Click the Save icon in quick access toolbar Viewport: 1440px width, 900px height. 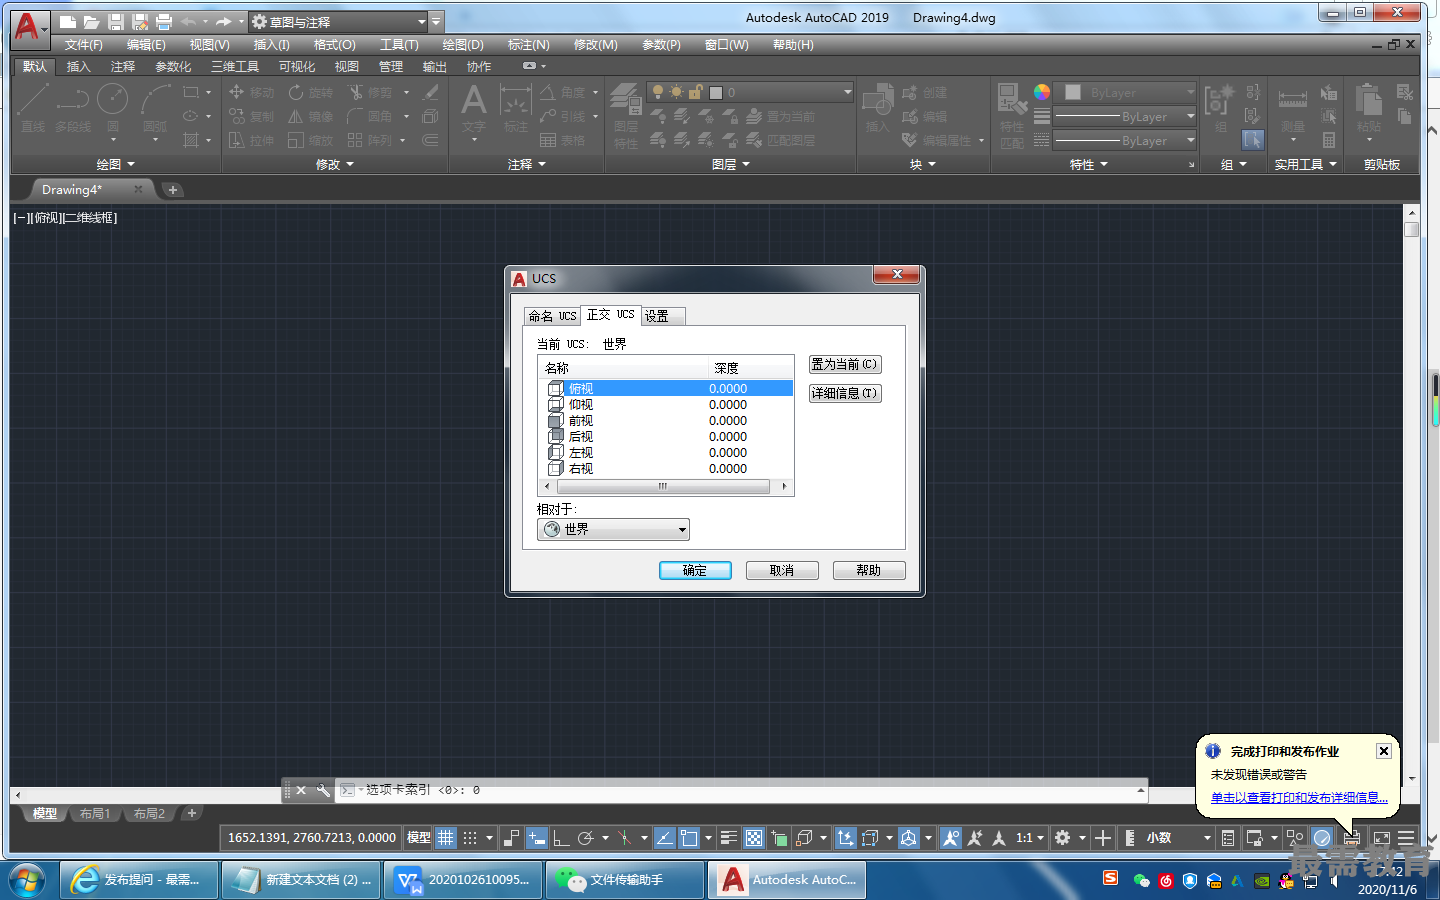116,22
